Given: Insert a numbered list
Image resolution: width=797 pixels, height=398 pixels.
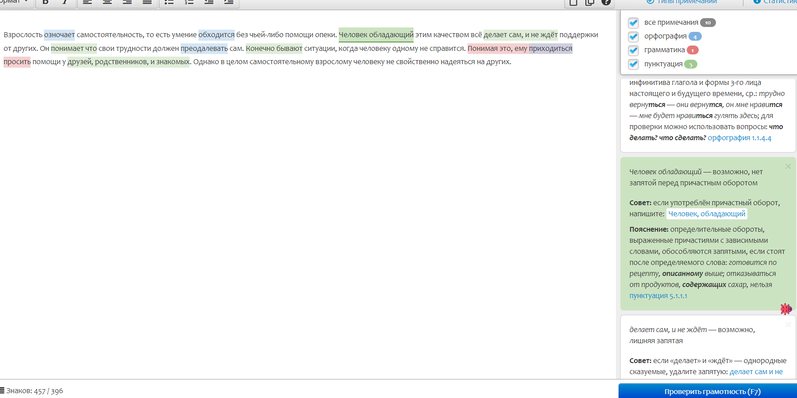Looking at the screenshot, I should [x=189, y=2].
